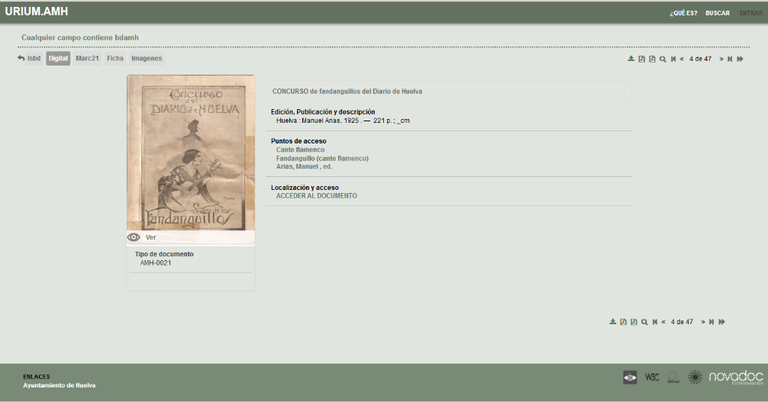
Task: Click the top '4 de 47' record counter
Action: 700,59
